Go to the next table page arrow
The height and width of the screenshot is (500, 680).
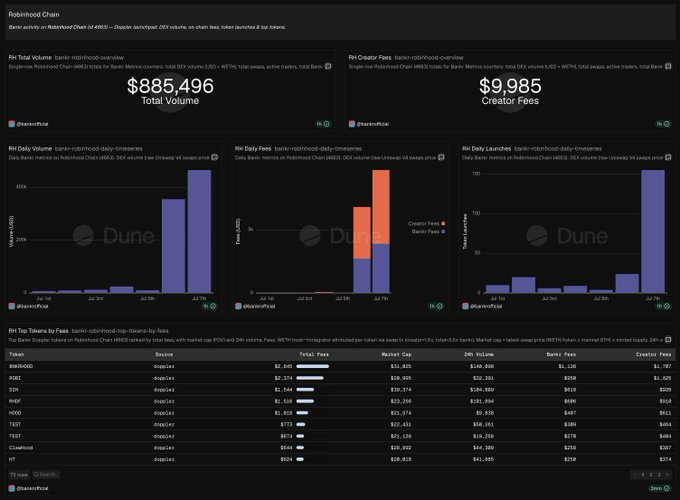(x=667, y=475)
